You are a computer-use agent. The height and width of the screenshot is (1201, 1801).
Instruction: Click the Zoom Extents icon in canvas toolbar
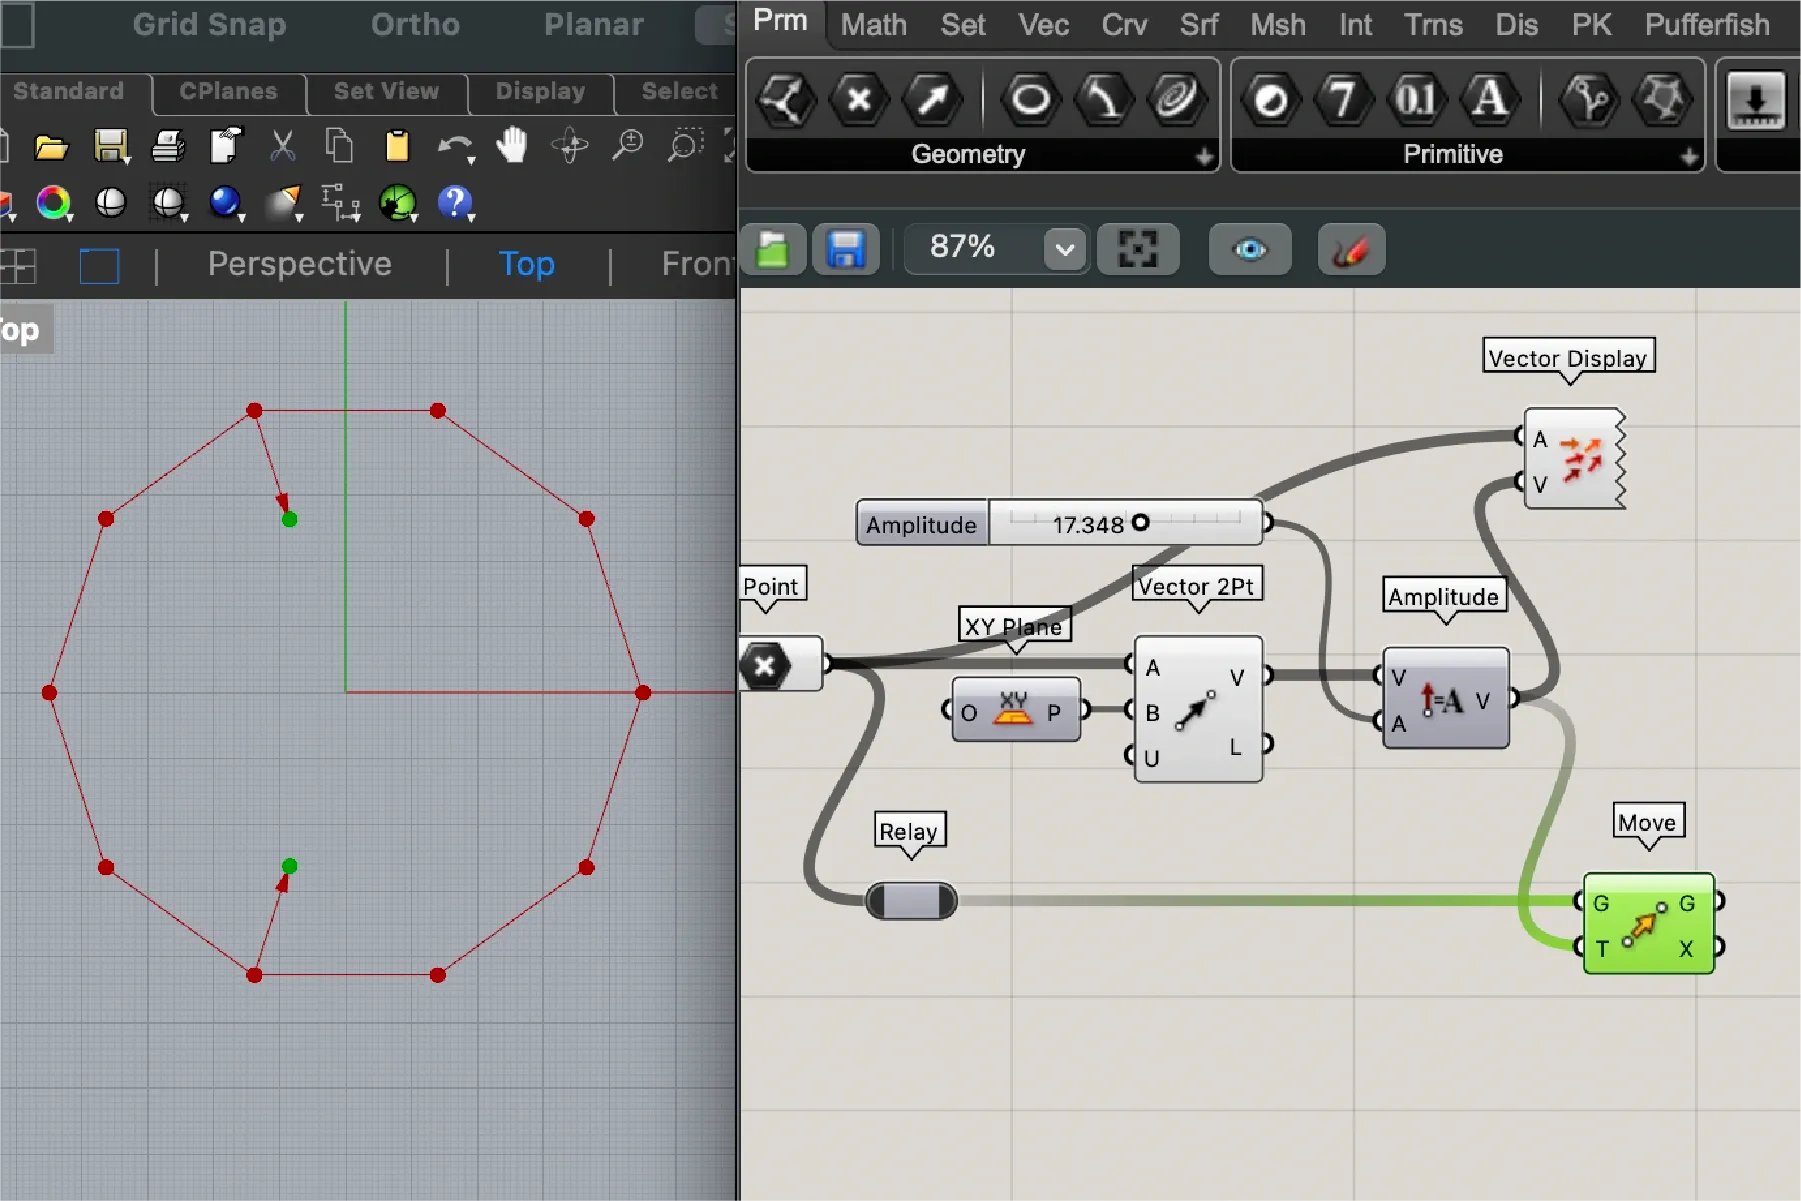coord(1138,249)
